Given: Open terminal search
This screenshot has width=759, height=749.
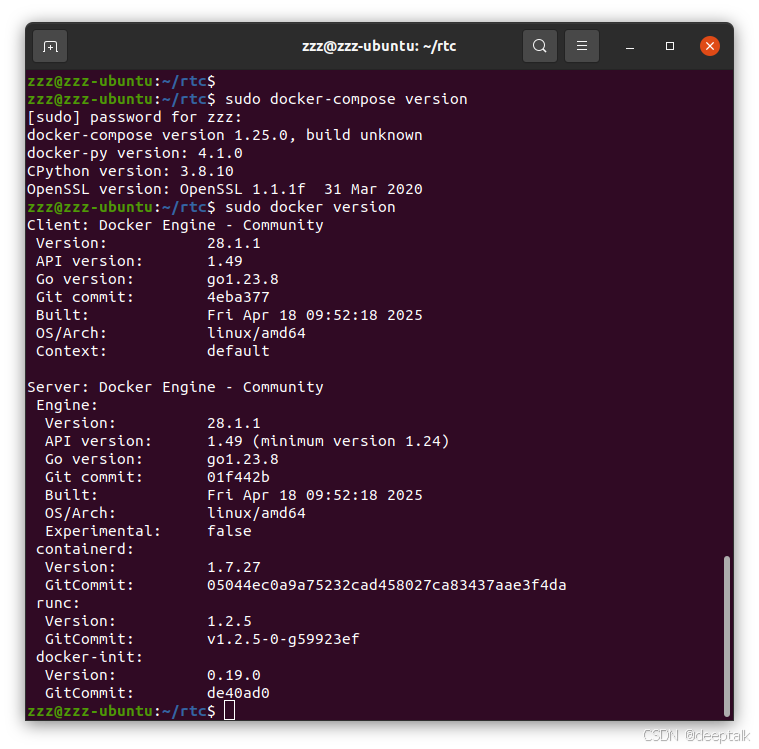Looking at the screenshot, I should [x=540, y=46].
